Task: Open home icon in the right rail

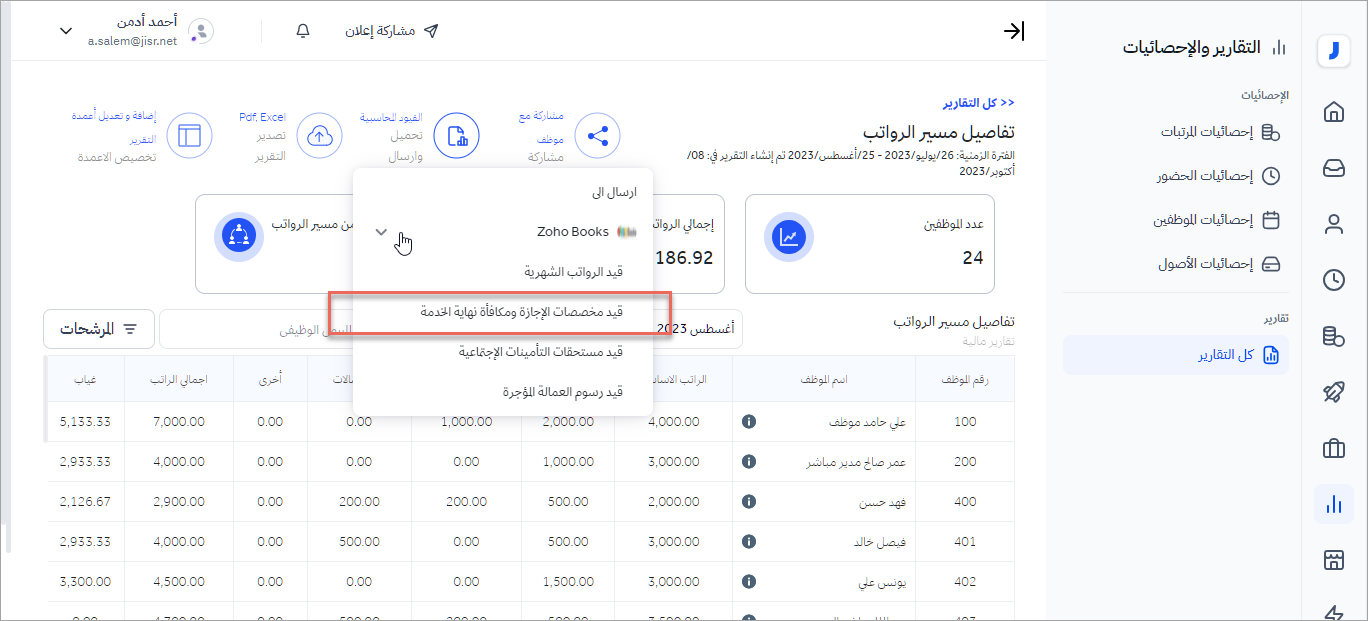Action: (x=1333, y=112)
